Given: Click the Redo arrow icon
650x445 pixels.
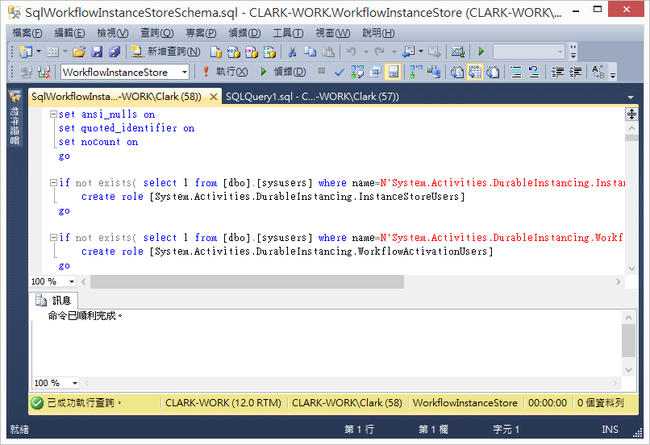Looking at the screenshot, I should [379, 51].
